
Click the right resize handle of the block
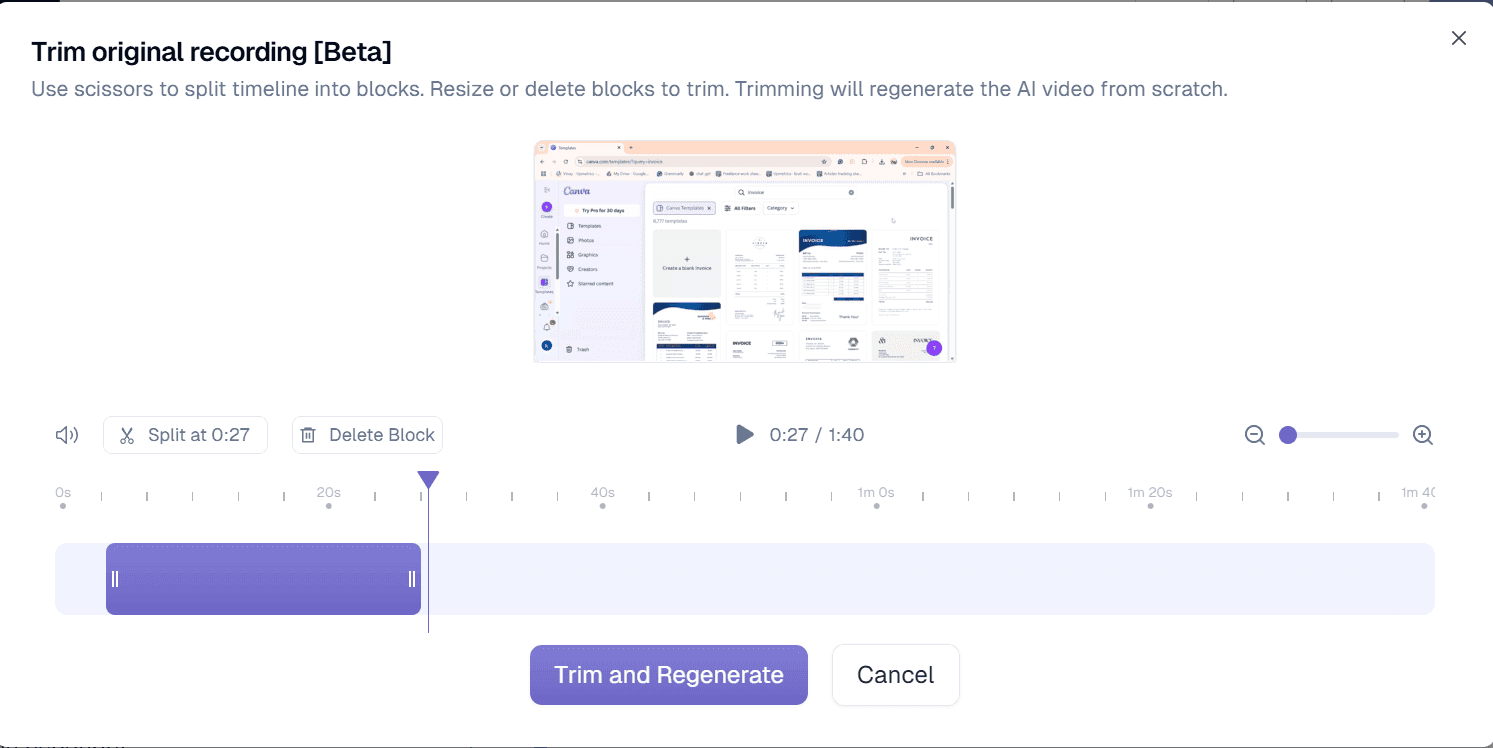point(411,578)
